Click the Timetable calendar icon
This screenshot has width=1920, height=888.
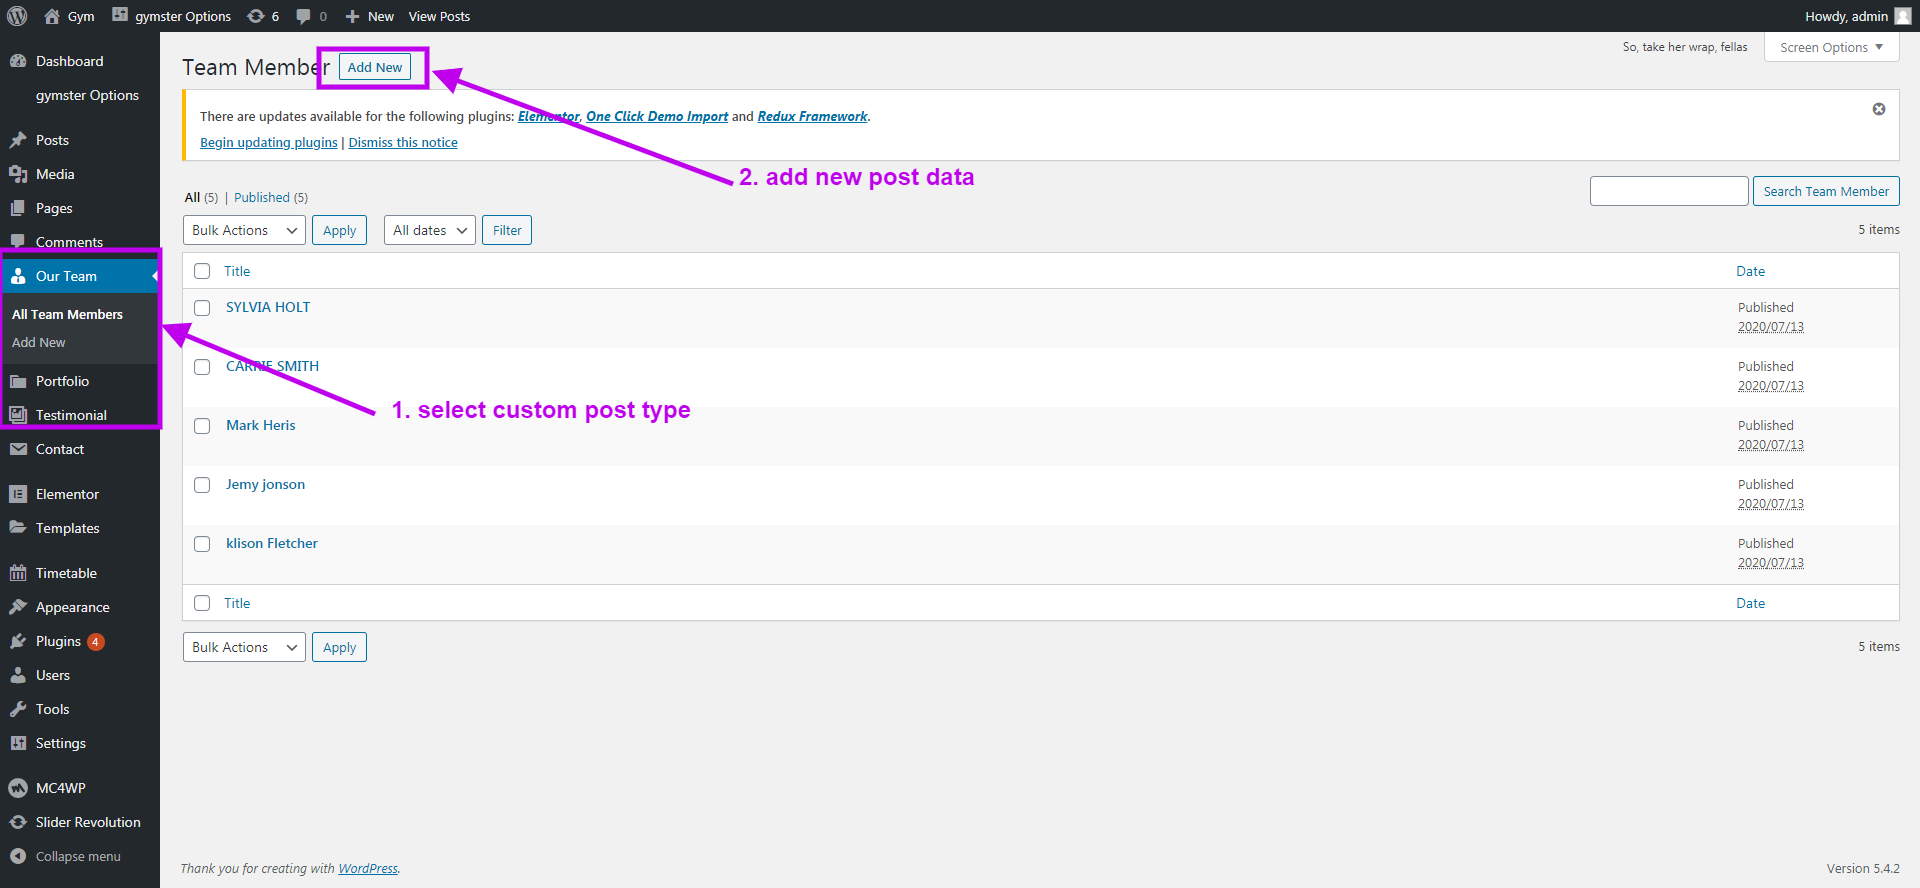18,573
